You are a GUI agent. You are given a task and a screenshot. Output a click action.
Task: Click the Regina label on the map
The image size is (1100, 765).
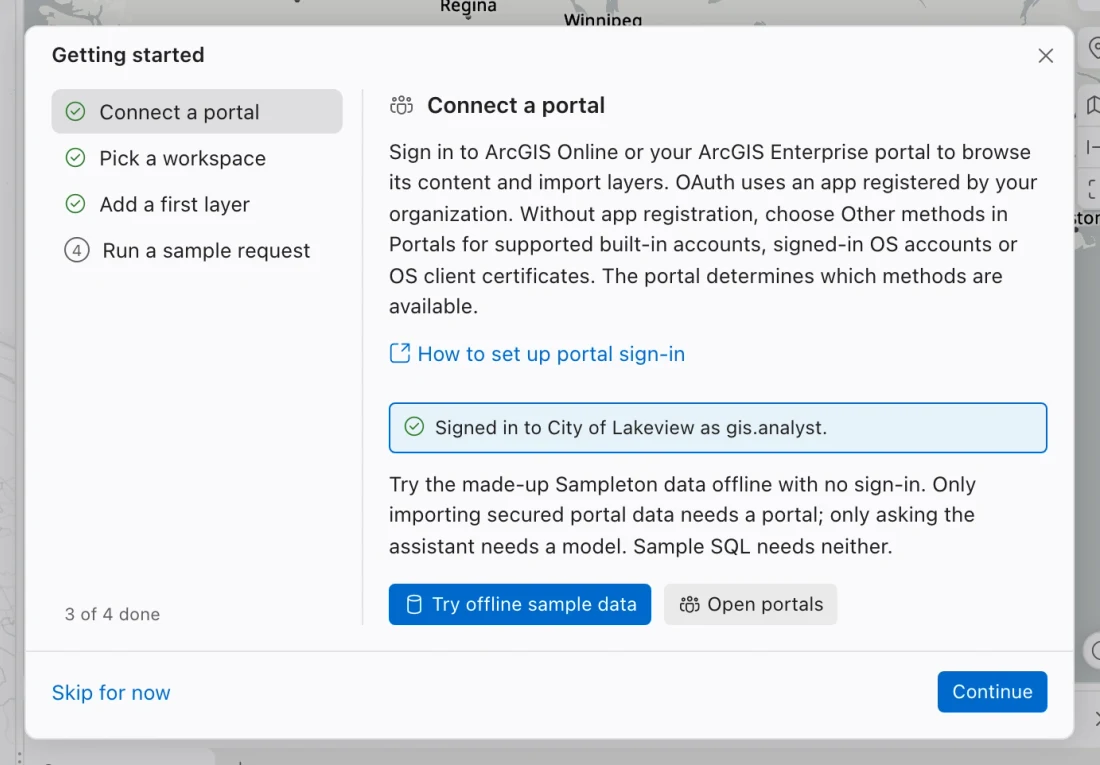pos(468,7)
